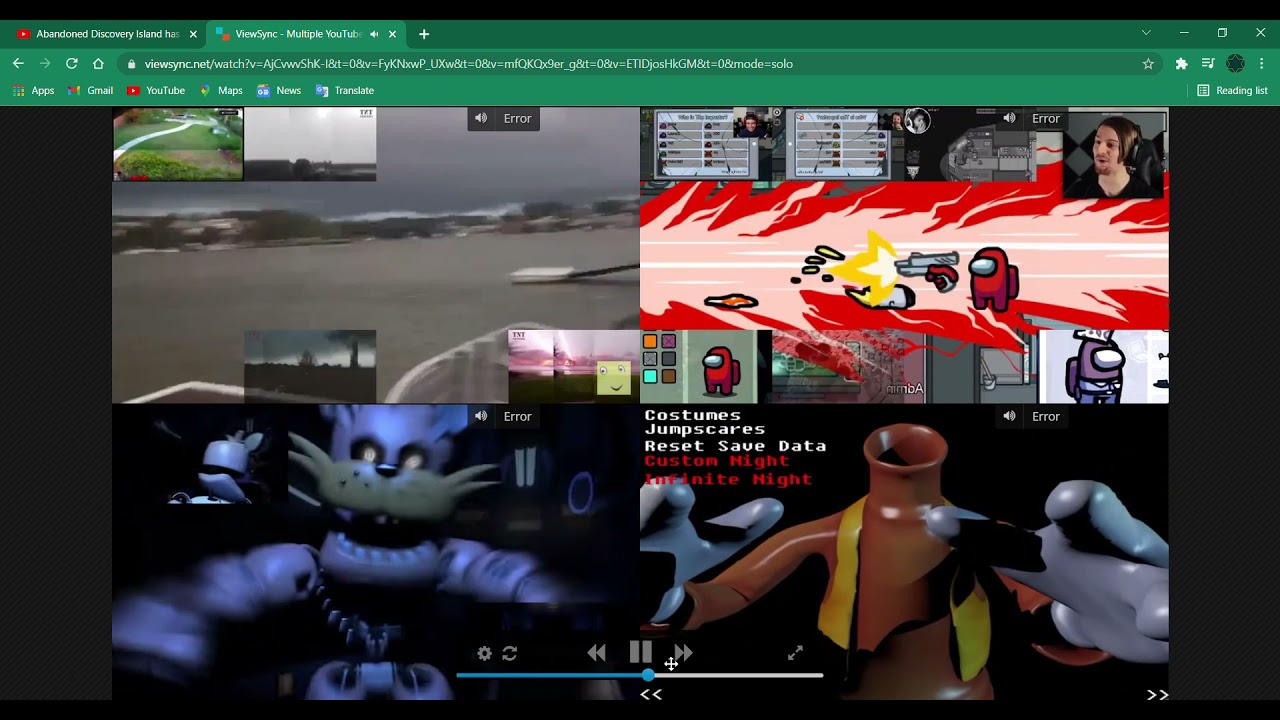Mute the ViewSync tab audio icon
This screenshot has width=1280, height=720.
click(374, 34)
